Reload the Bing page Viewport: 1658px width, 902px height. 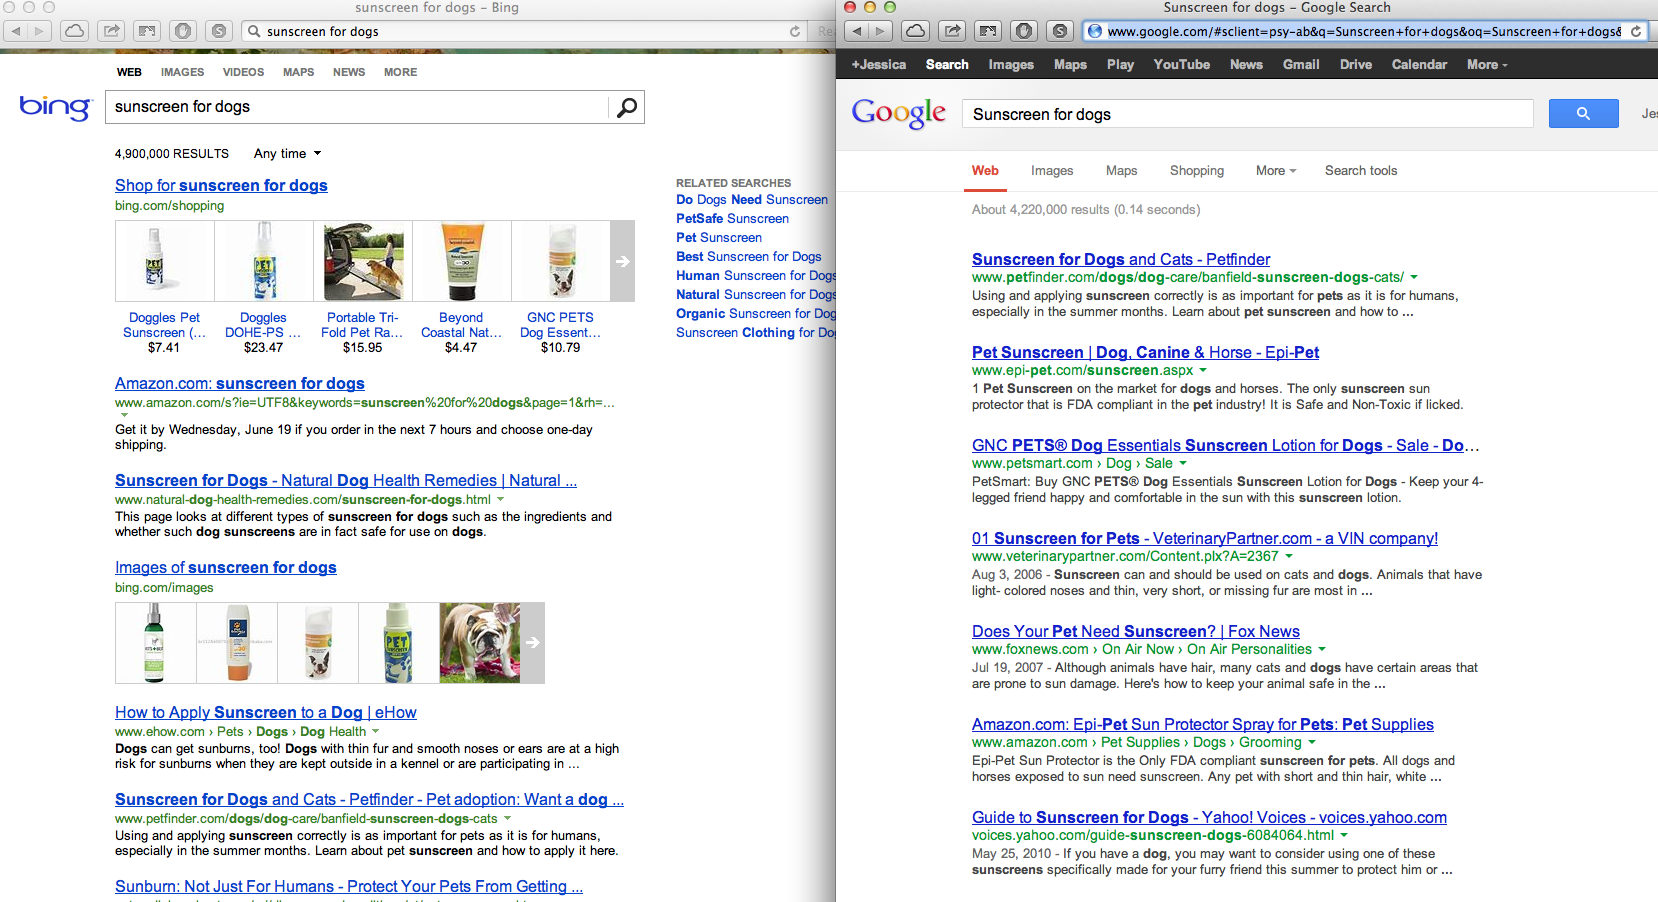pos(795,31)
